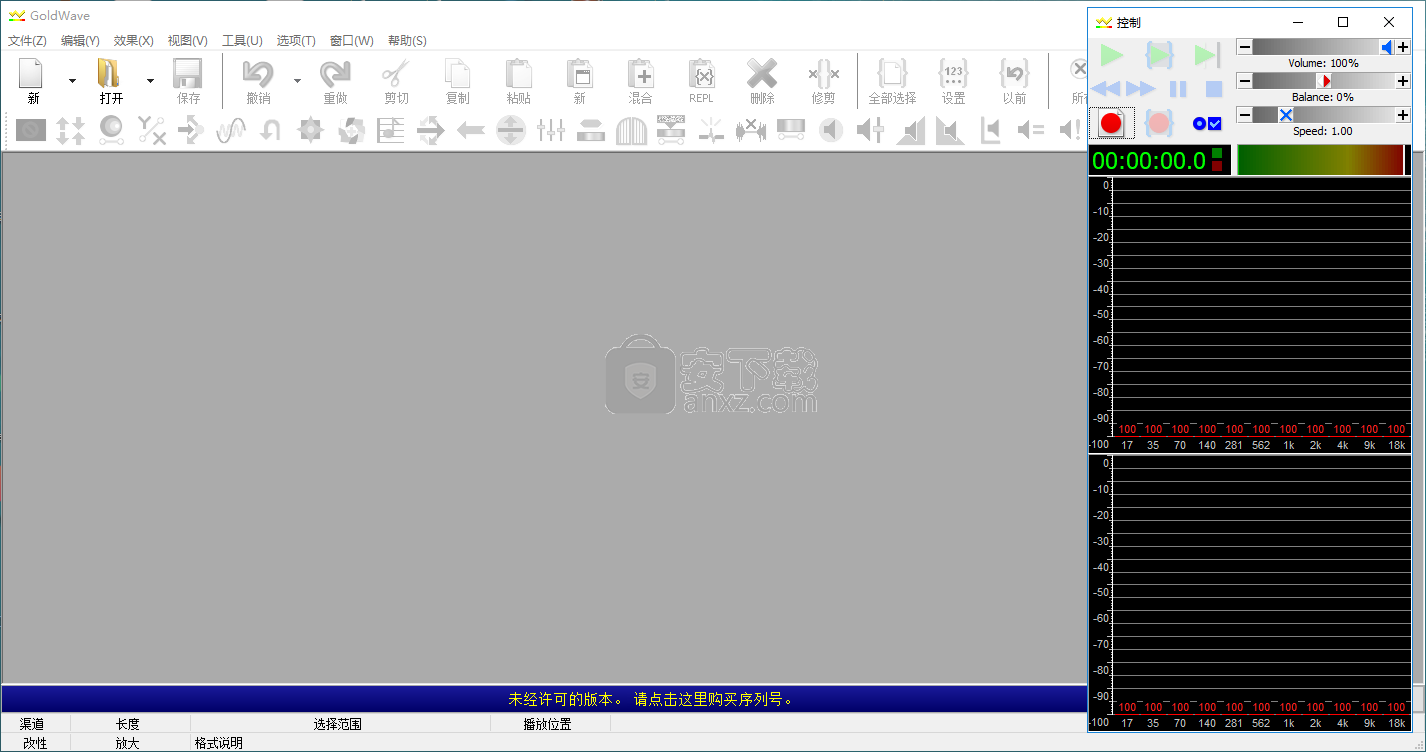Click the up-down arrows effect icon

pos(71,130)
